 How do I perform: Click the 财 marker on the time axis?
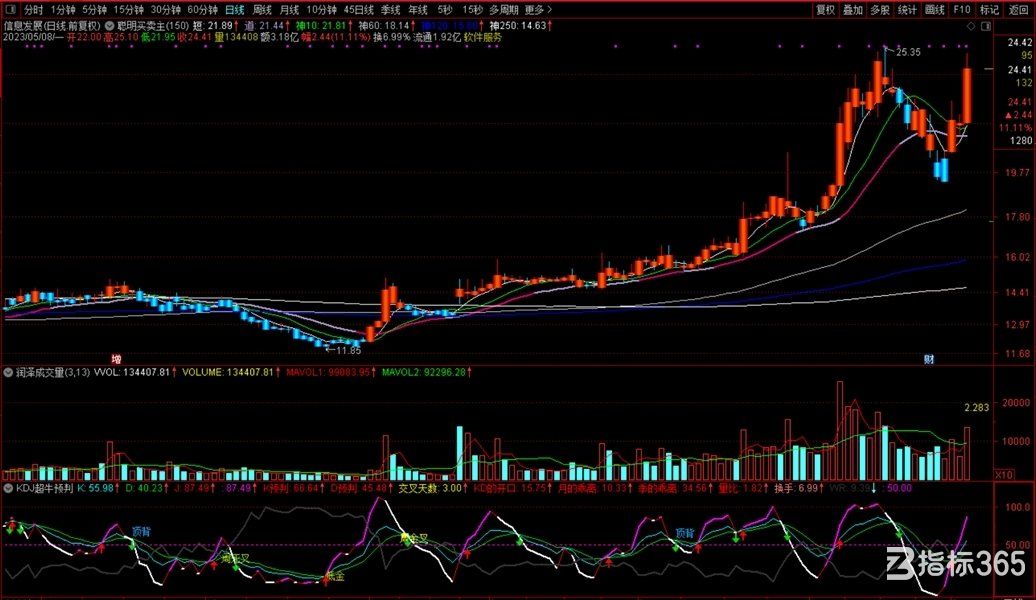tap(929, 359)
